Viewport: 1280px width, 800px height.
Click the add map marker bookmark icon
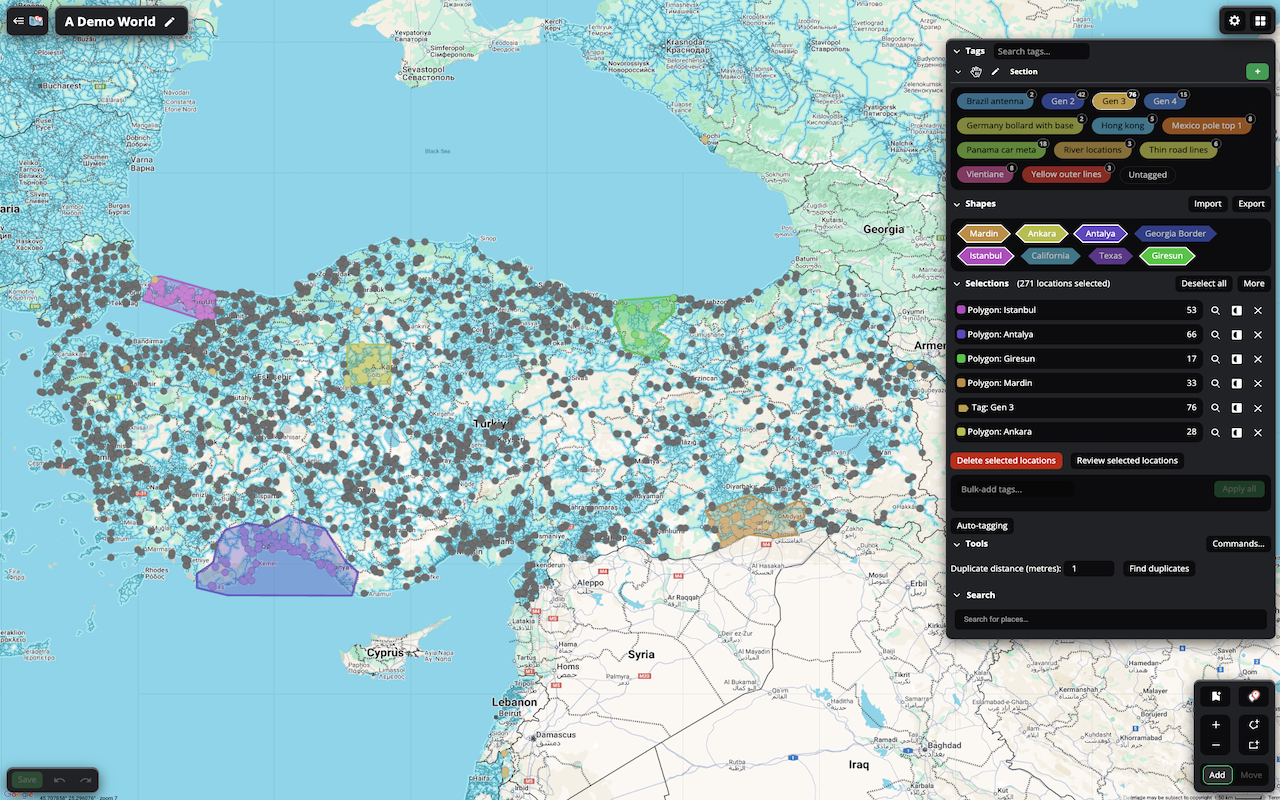click(x=1216, y=696)
